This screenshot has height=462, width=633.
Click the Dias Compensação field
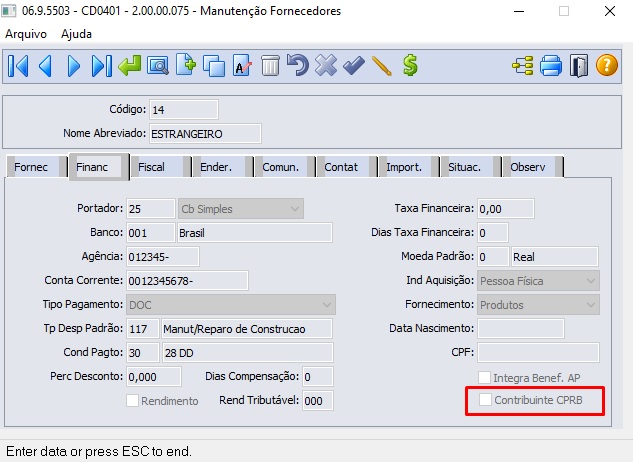[318, 377]
